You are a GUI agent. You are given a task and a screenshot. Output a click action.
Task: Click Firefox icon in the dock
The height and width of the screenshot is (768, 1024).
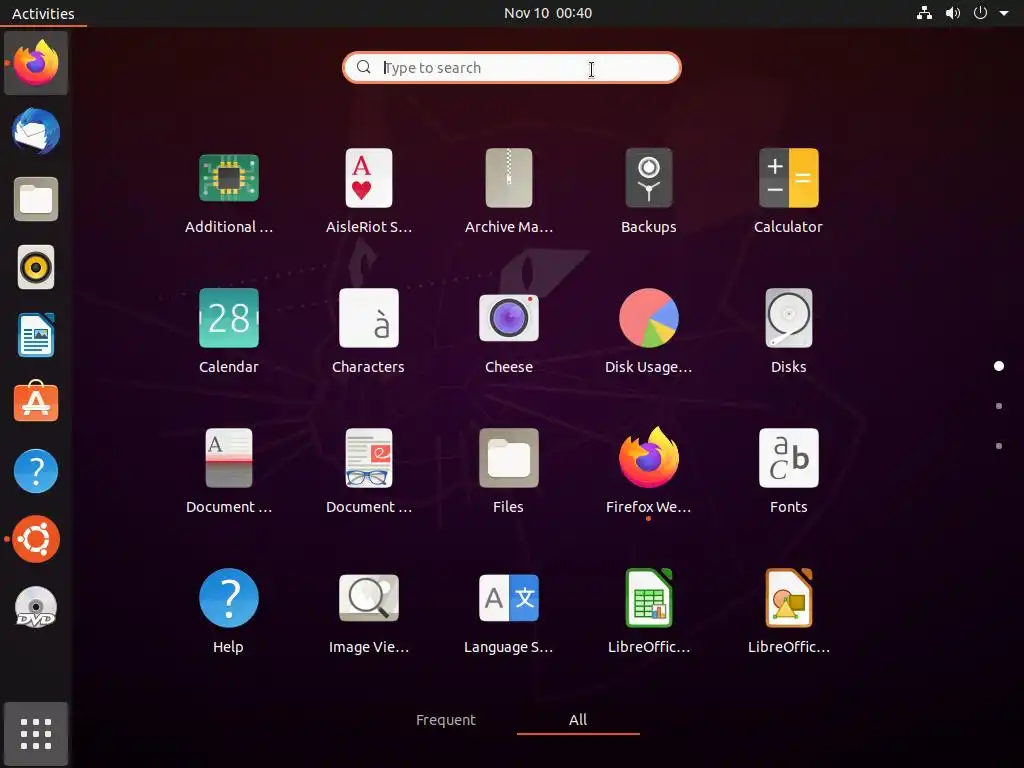(36, 63)
